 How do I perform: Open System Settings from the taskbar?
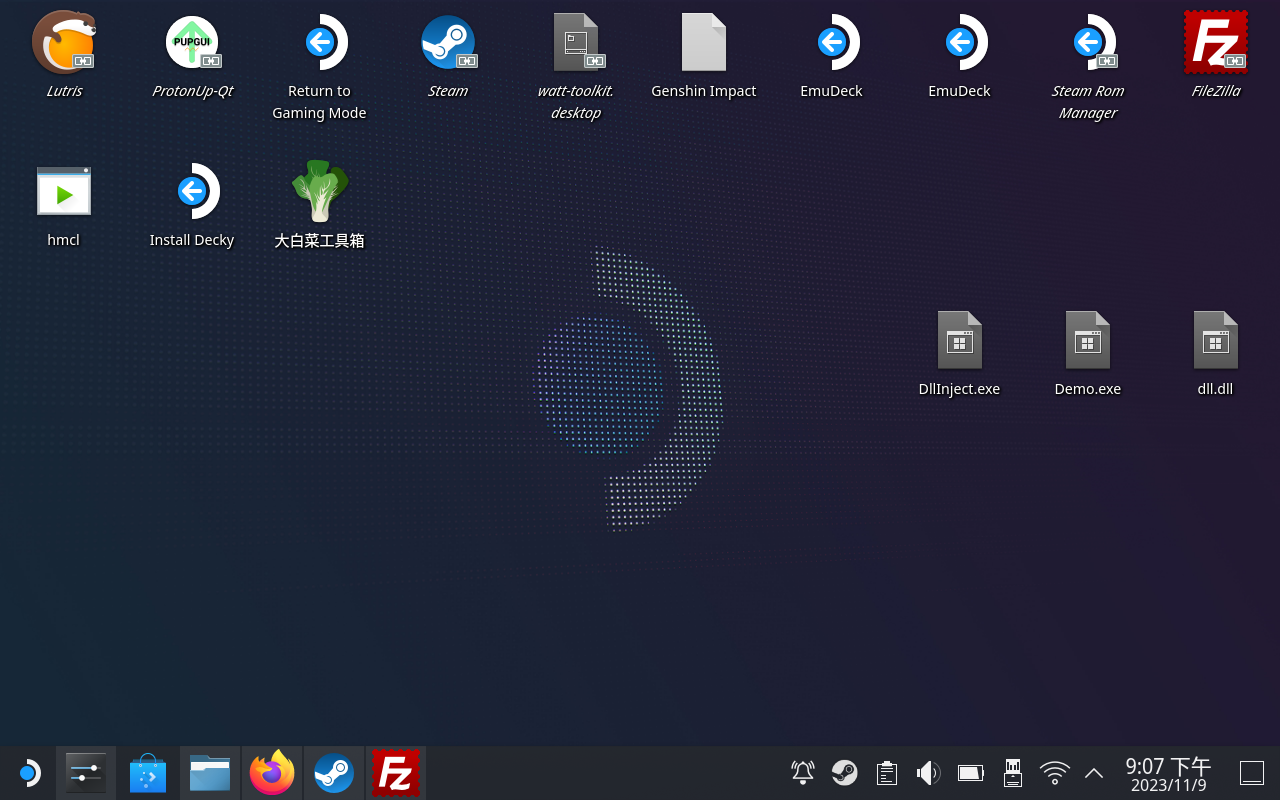(86, 773)
